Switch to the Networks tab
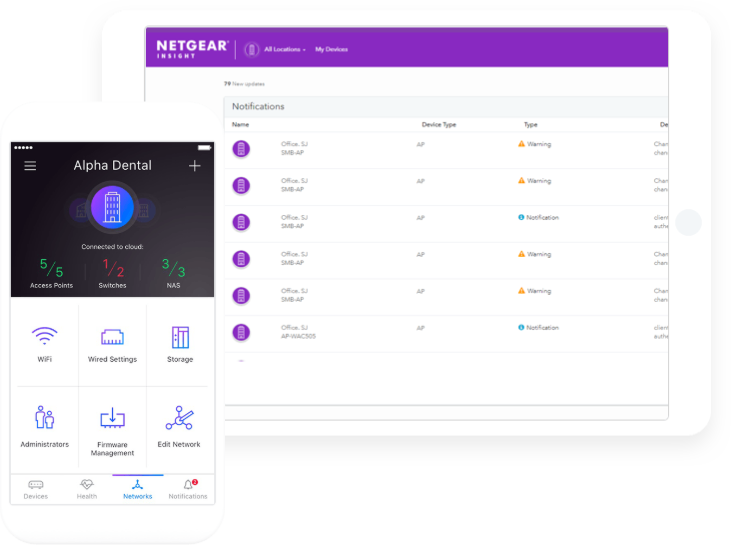Viewport: 731px width, 545px height. pos(138,490)
